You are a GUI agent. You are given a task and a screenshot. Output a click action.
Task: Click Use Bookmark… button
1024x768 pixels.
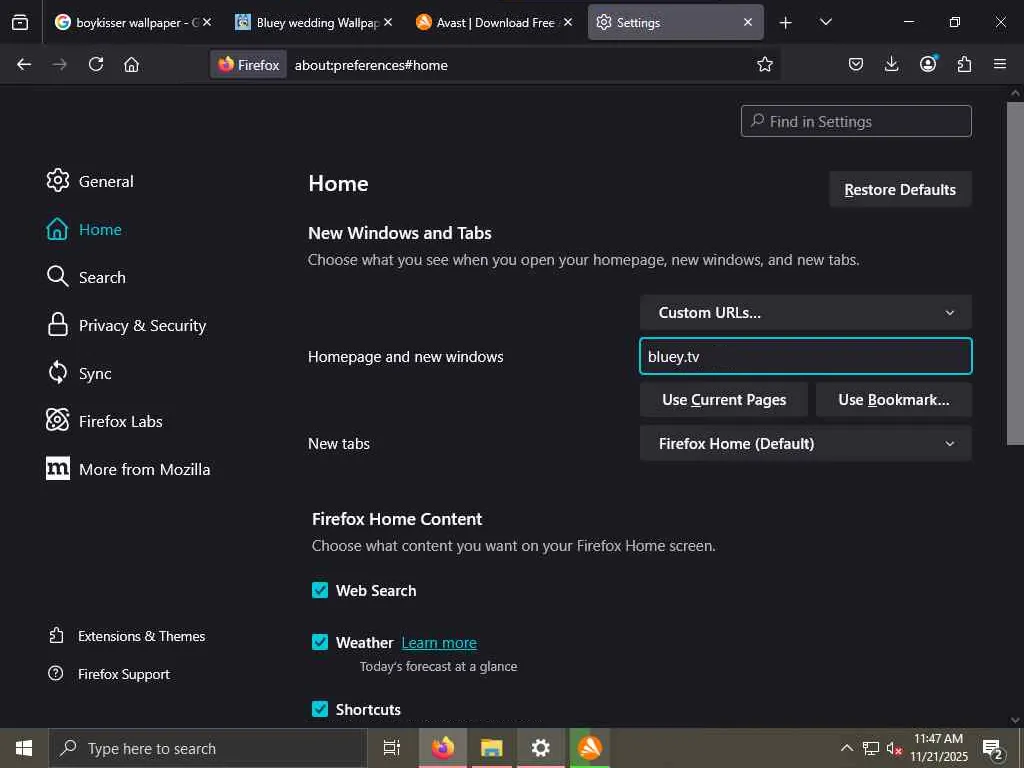point(894,400)
